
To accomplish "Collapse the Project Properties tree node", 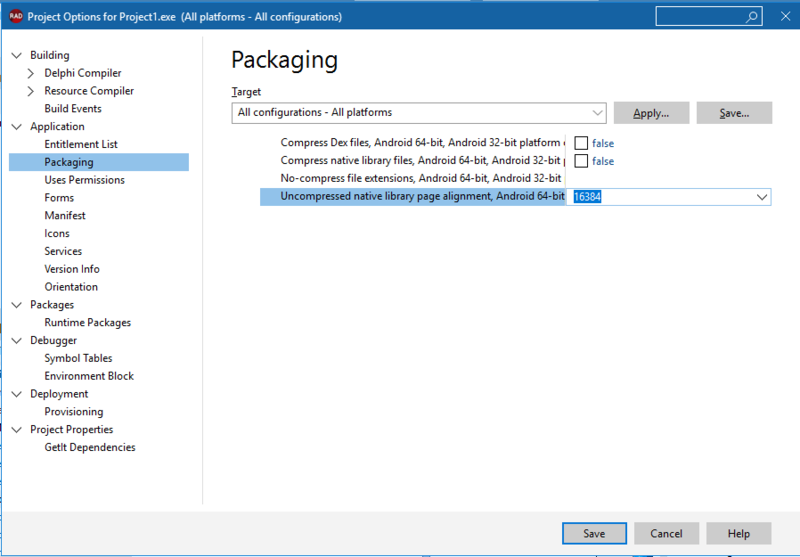I will click(x=17, y=429).
